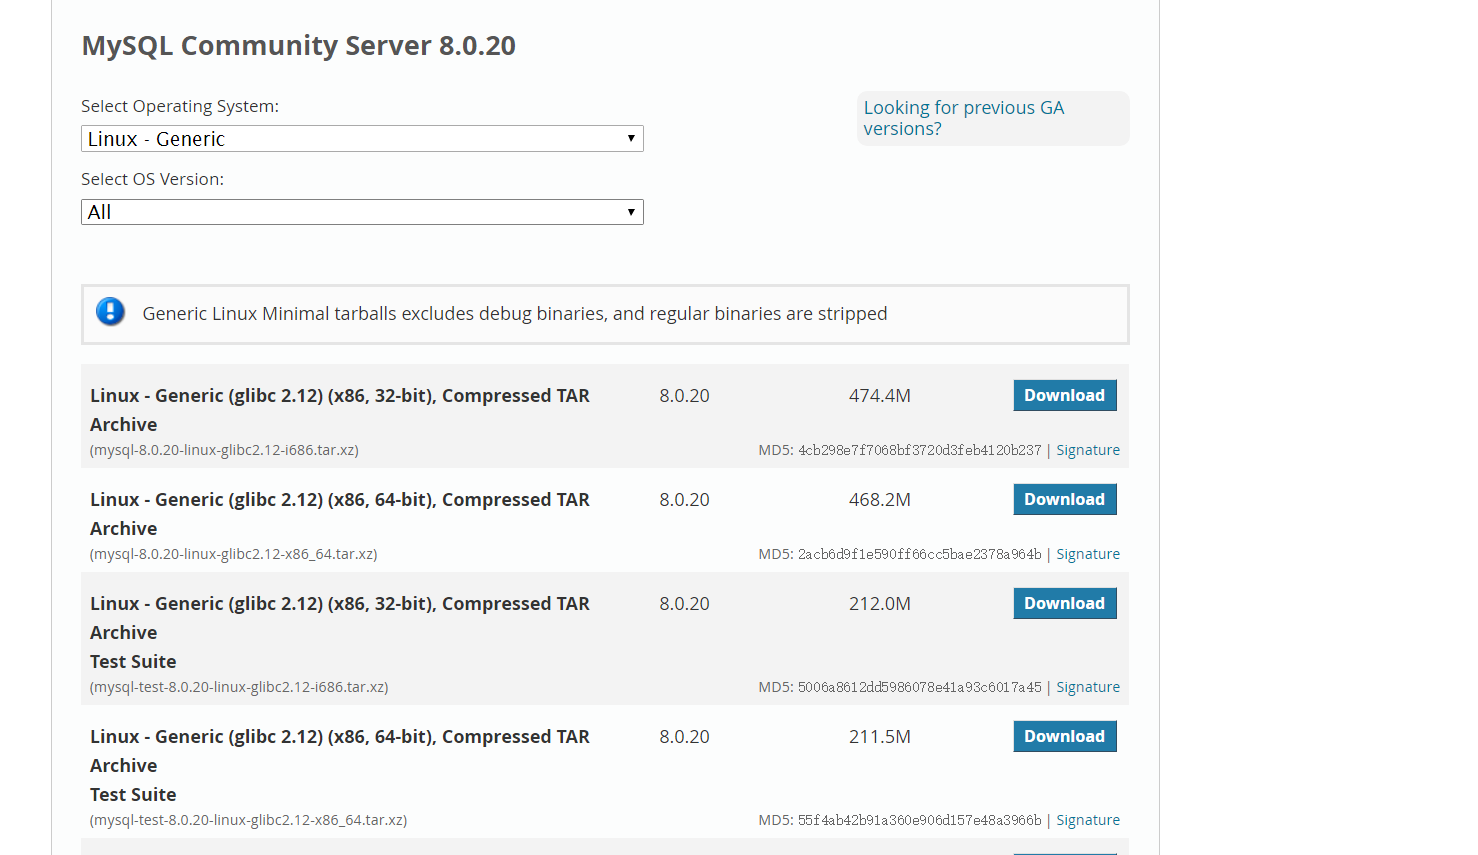This screenshot has height=855, width=1478.
Task: Download the 474.4M x86 32-bit archive
Action: click(x=1065, y=395)
